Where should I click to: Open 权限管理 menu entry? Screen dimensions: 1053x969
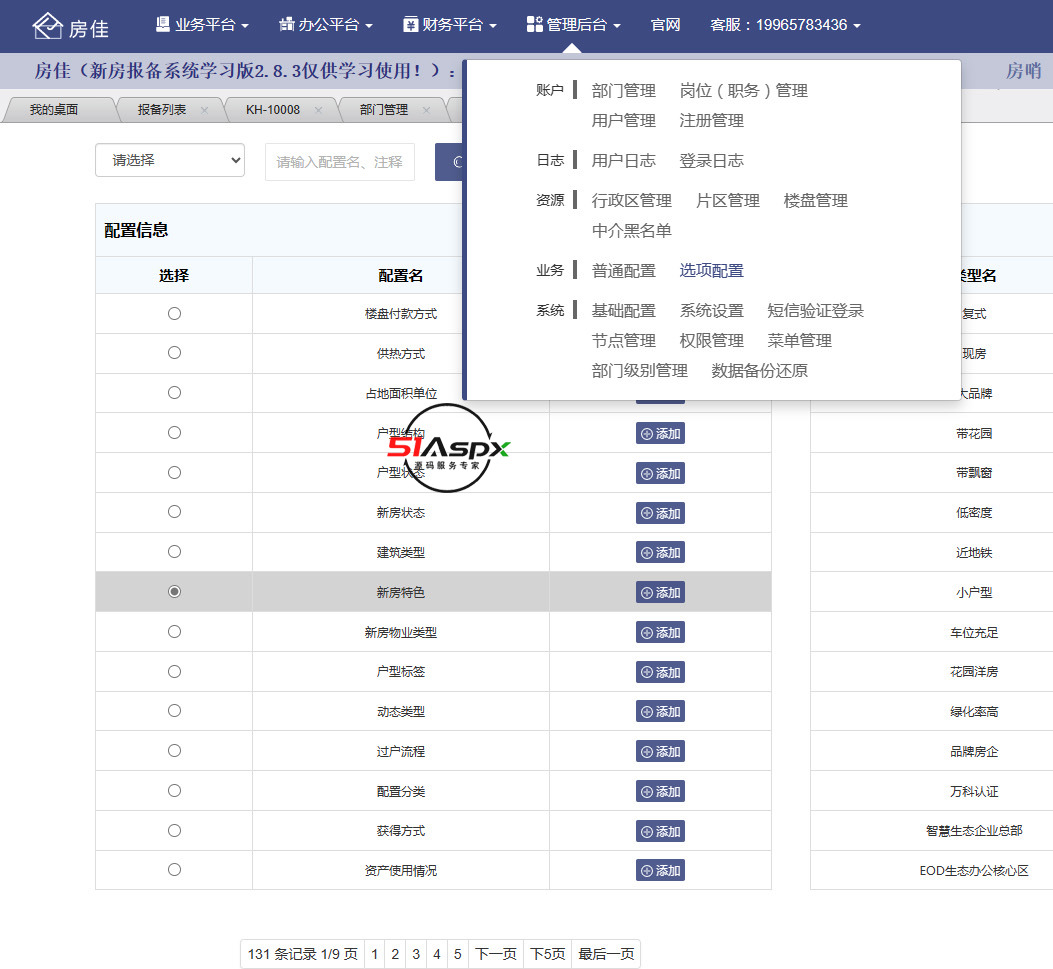pos(711,340)
